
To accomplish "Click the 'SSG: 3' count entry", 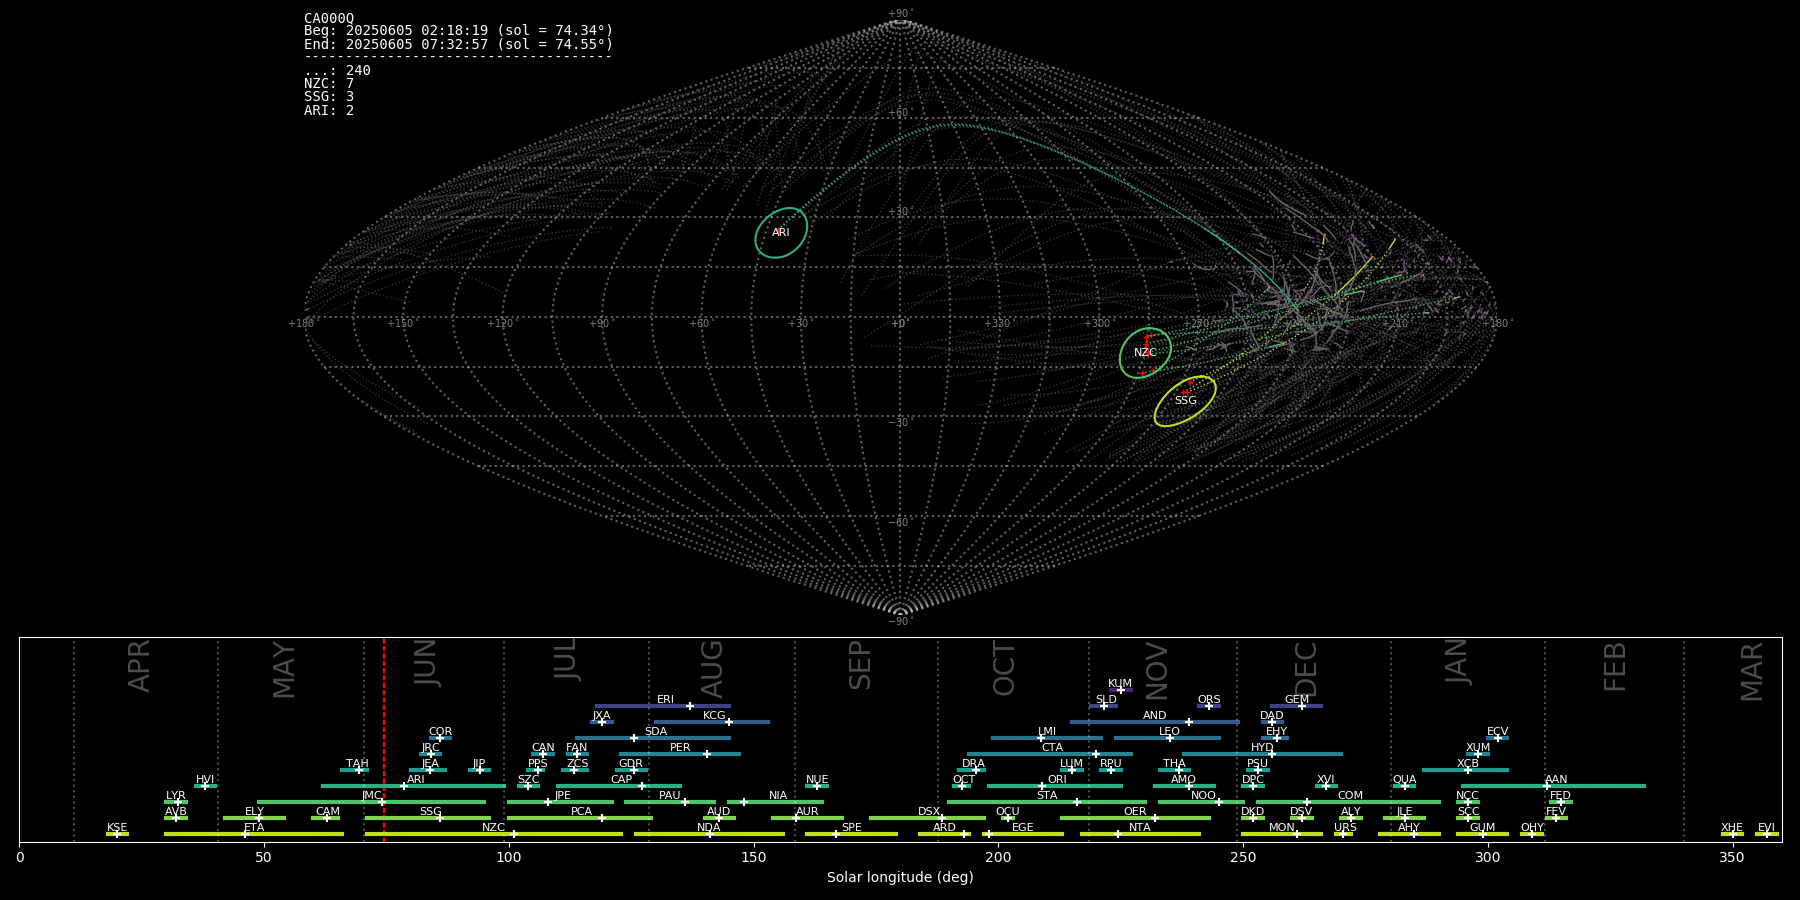I will pyautogui.click(x=329, y=97).
